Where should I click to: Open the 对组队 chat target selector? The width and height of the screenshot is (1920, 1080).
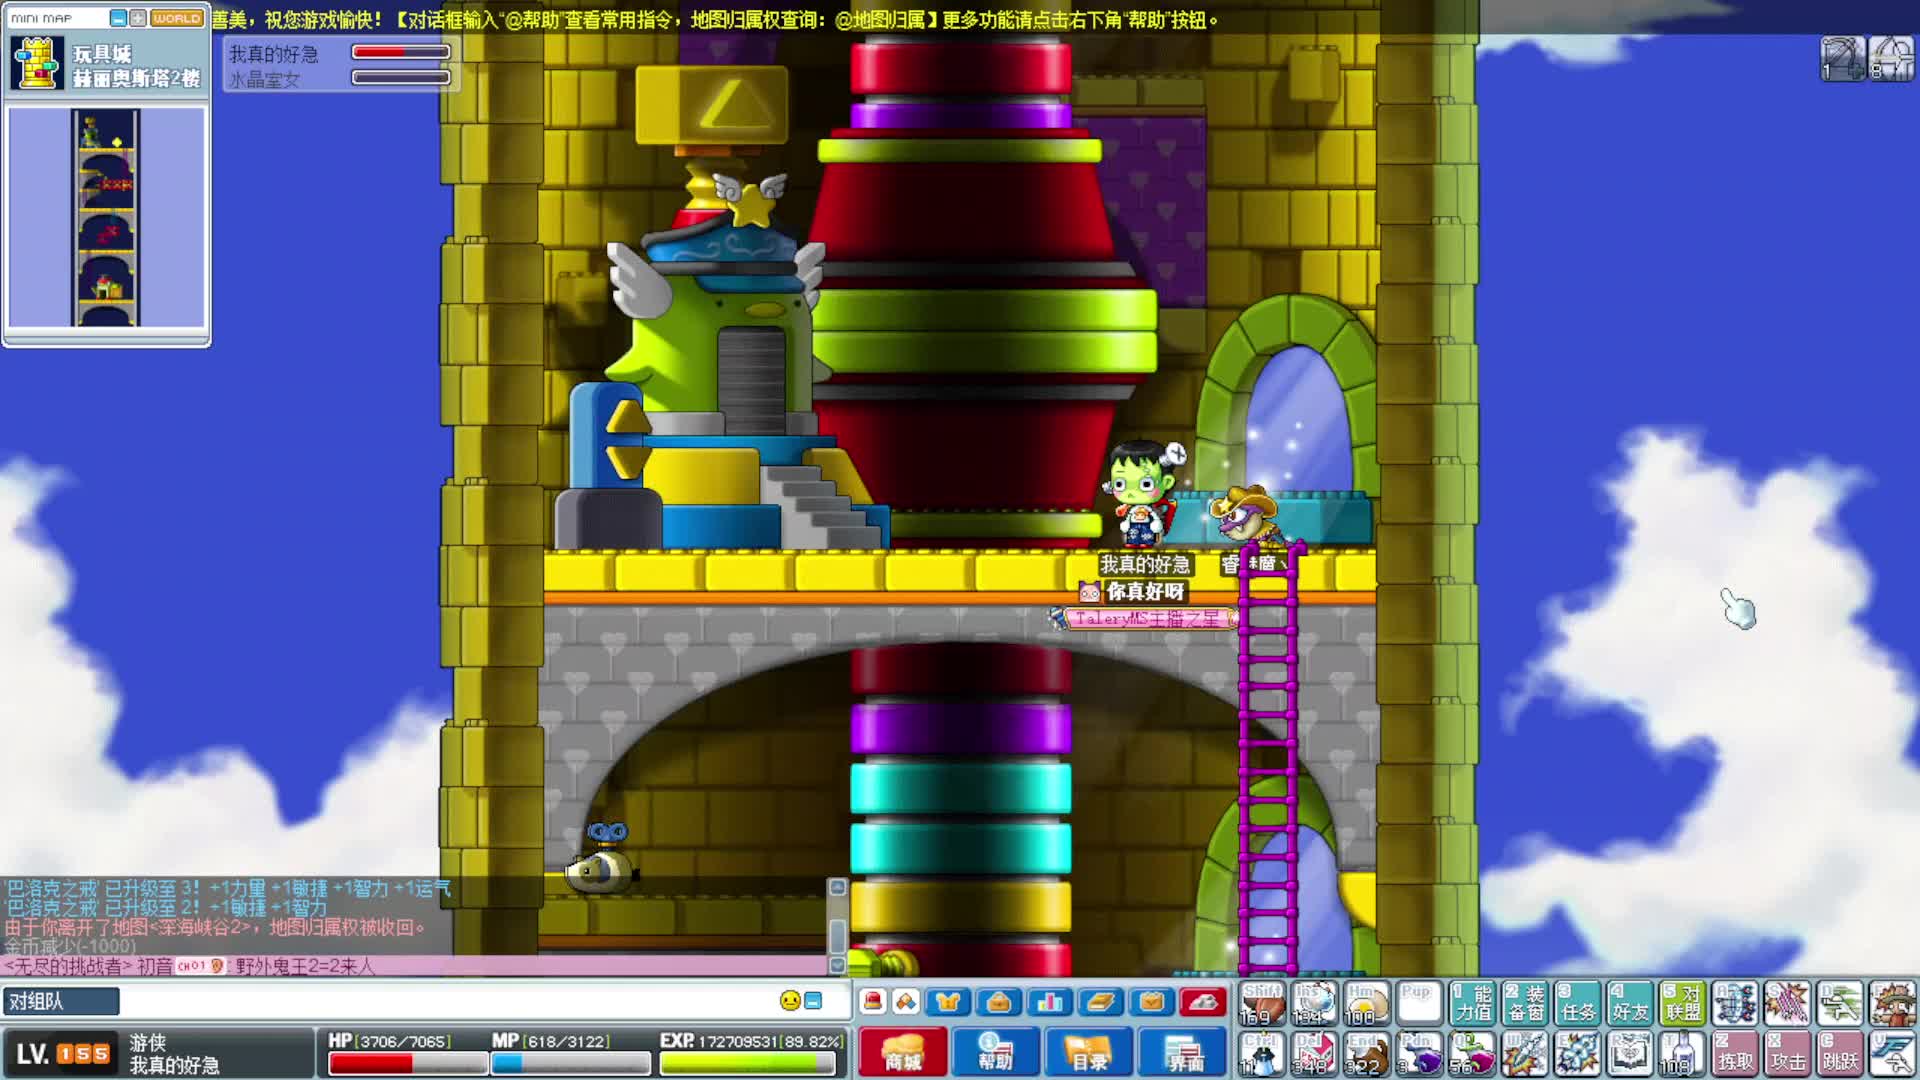click(60, 1001)
